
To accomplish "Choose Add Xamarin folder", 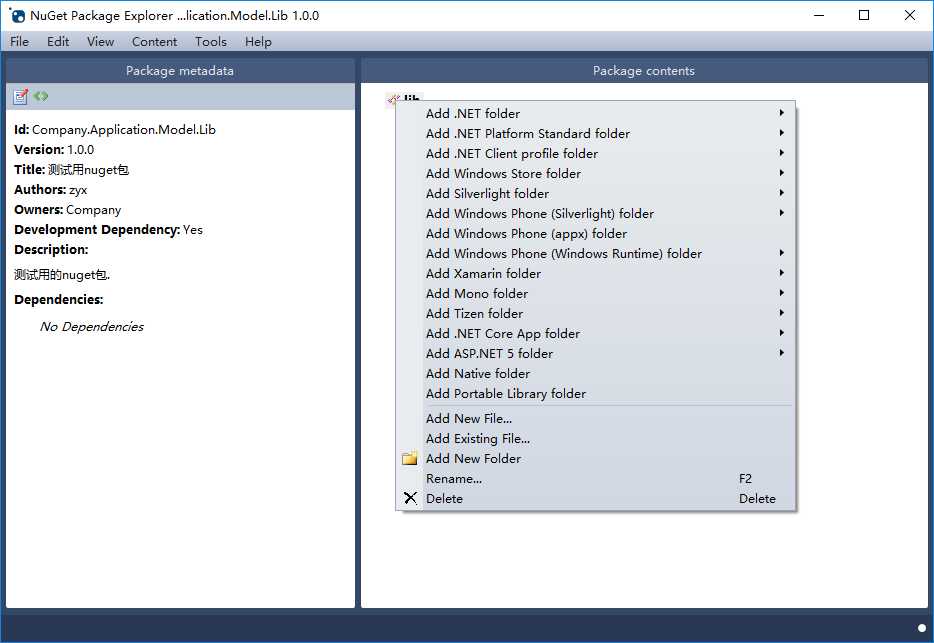I will (x=596, y=273).
